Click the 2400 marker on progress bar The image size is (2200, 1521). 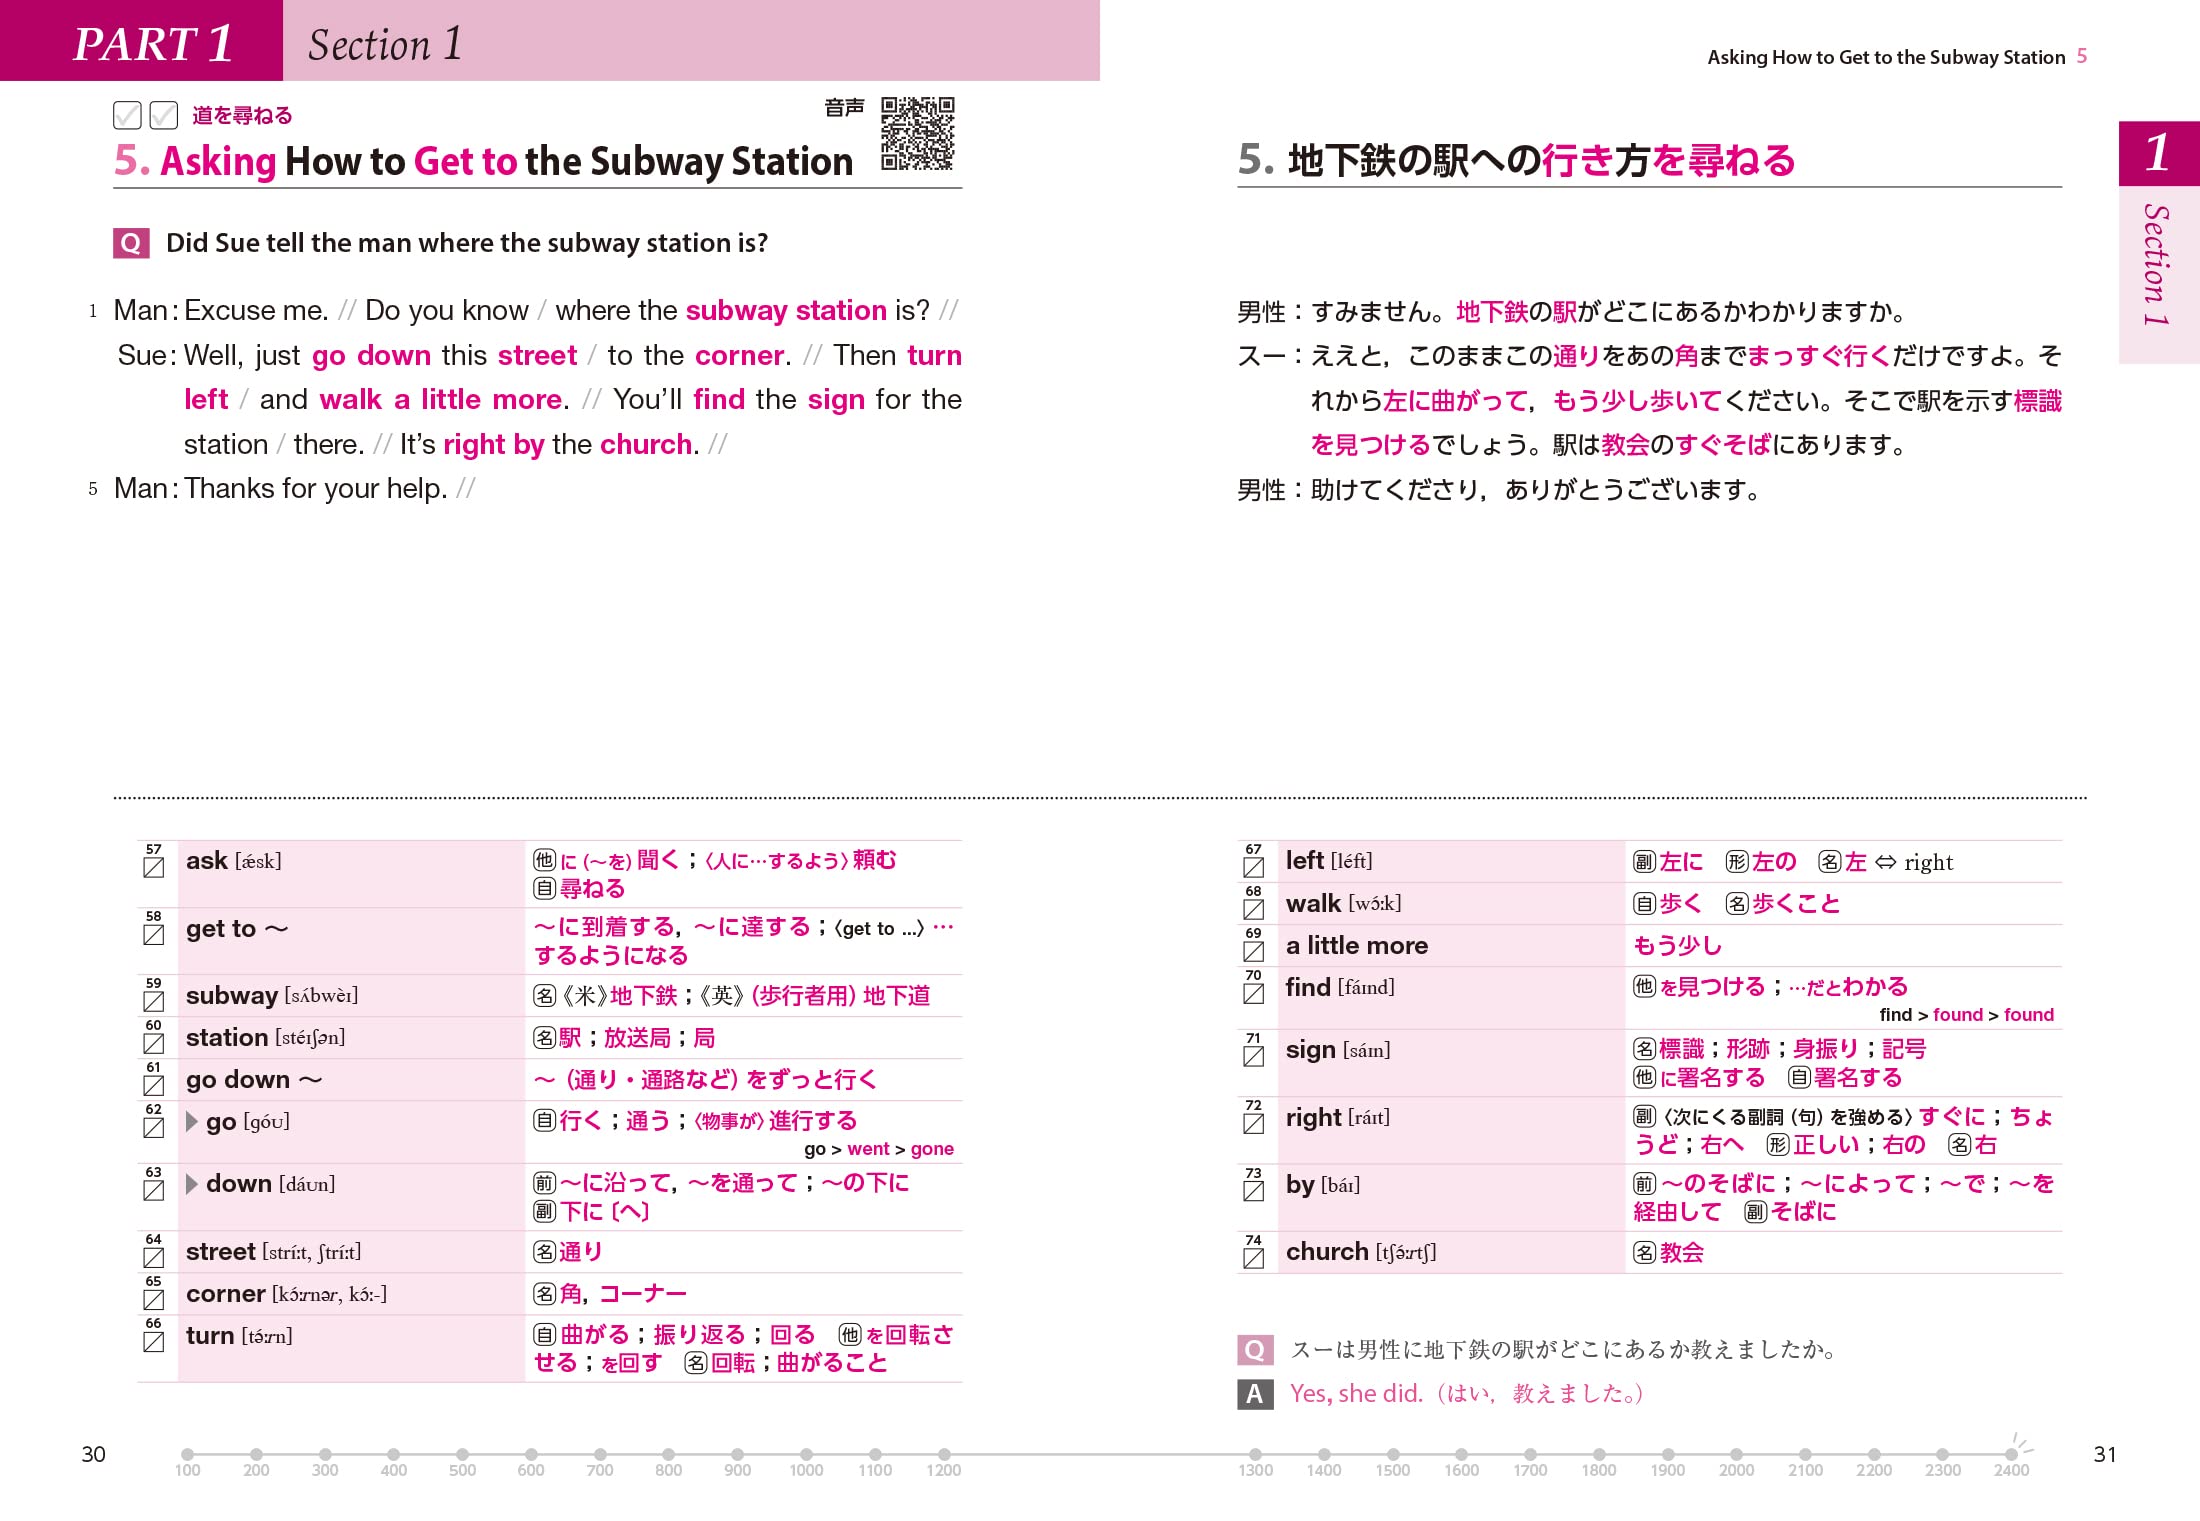[2011, 1454]
